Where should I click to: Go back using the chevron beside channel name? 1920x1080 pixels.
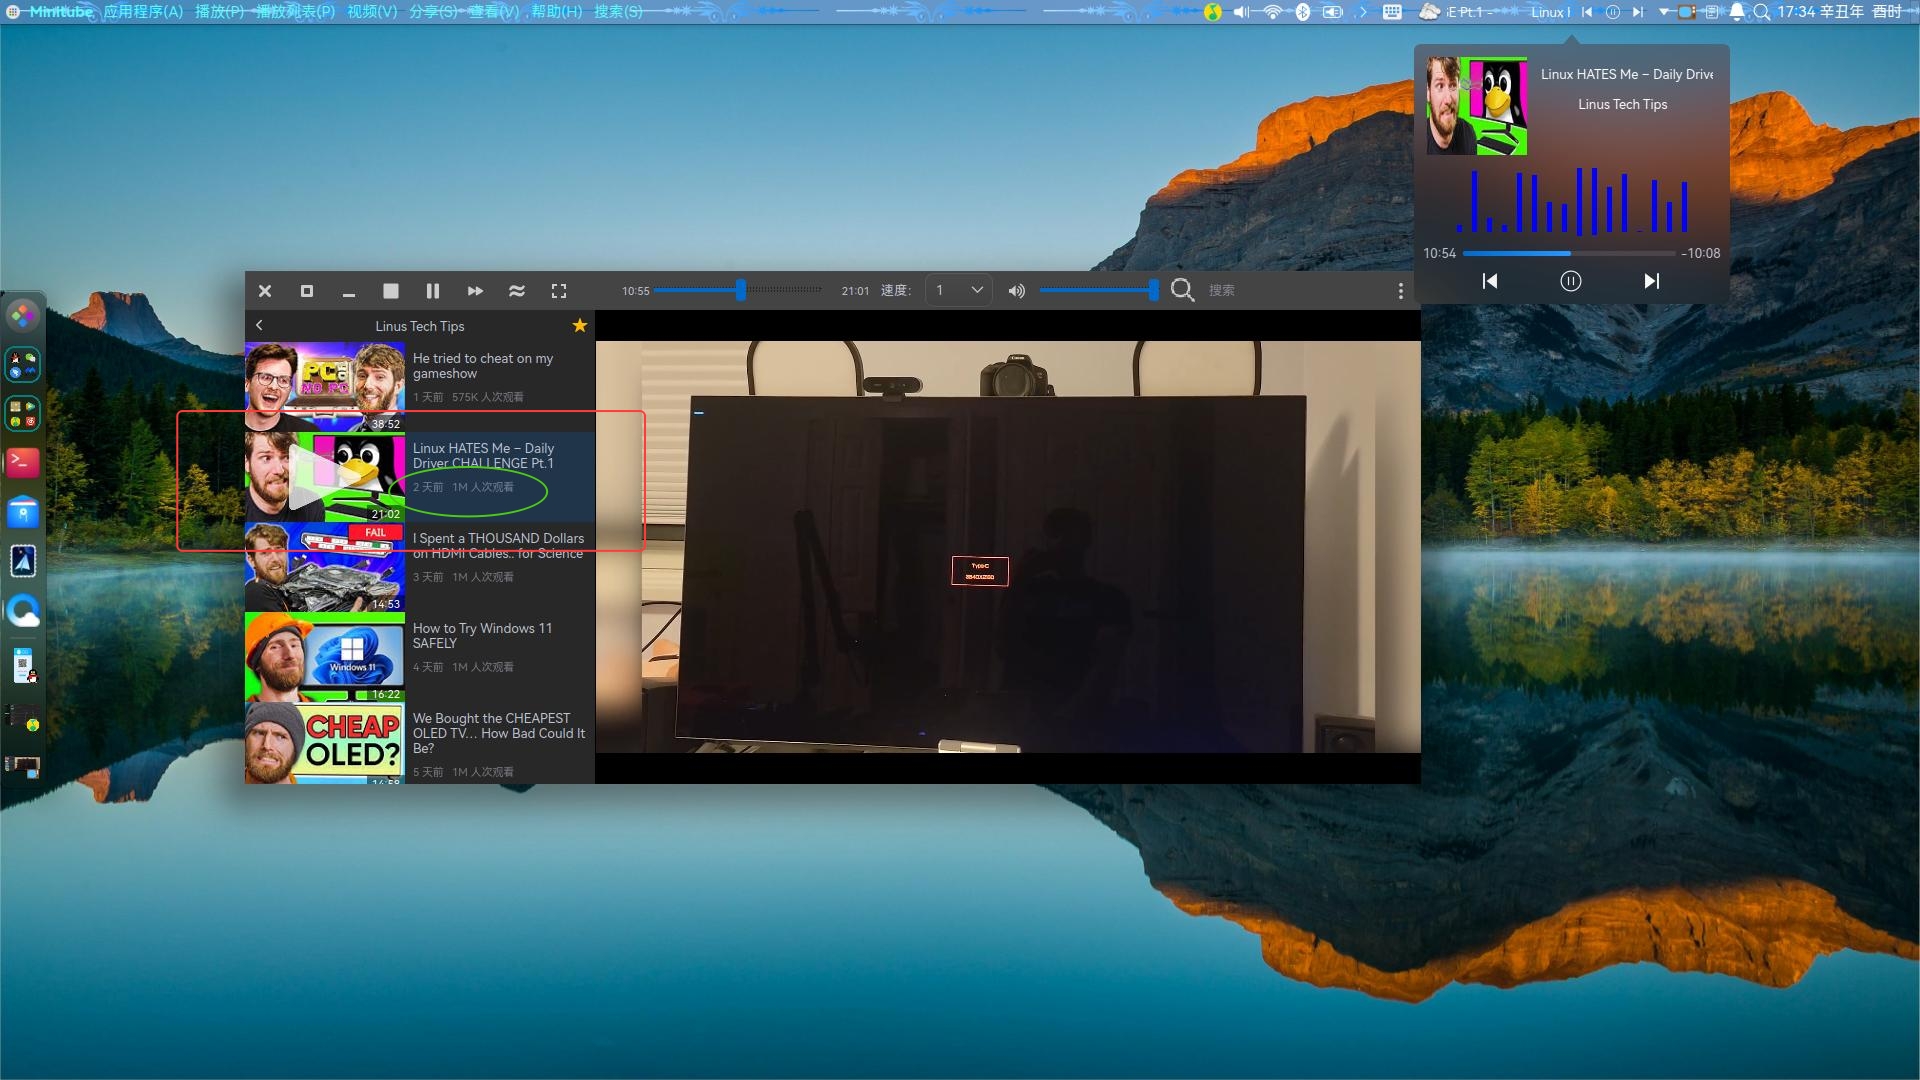tap(259, 326)
